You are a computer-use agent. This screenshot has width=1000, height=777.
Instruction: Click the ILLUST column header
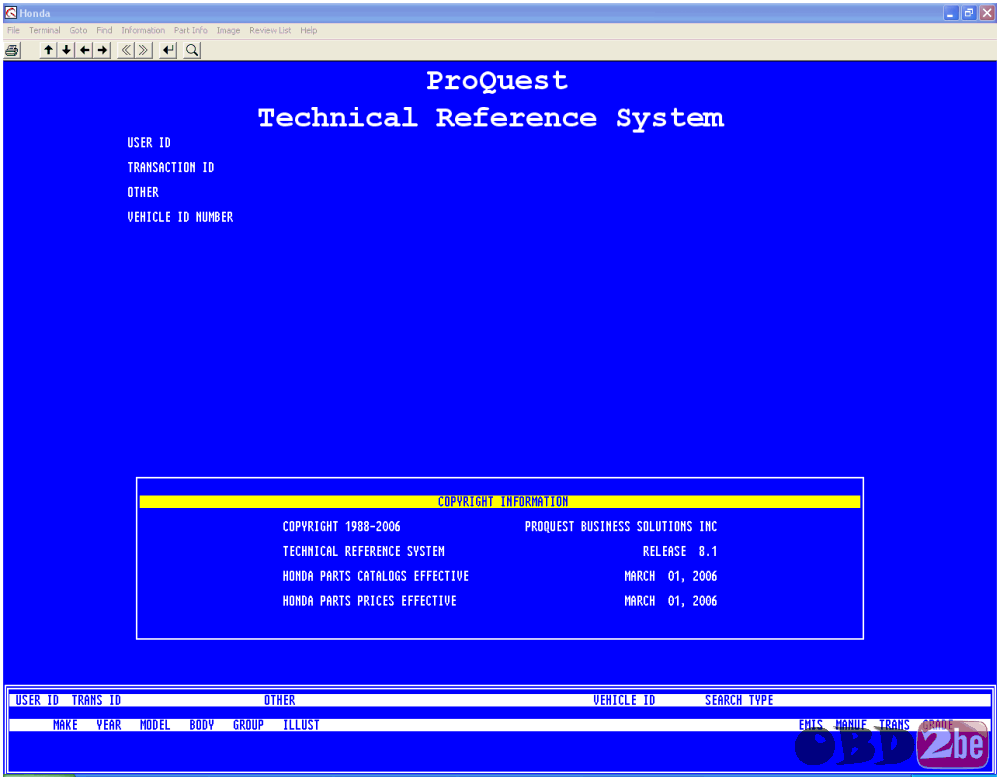pyautogui.click(x=301, y=725)
